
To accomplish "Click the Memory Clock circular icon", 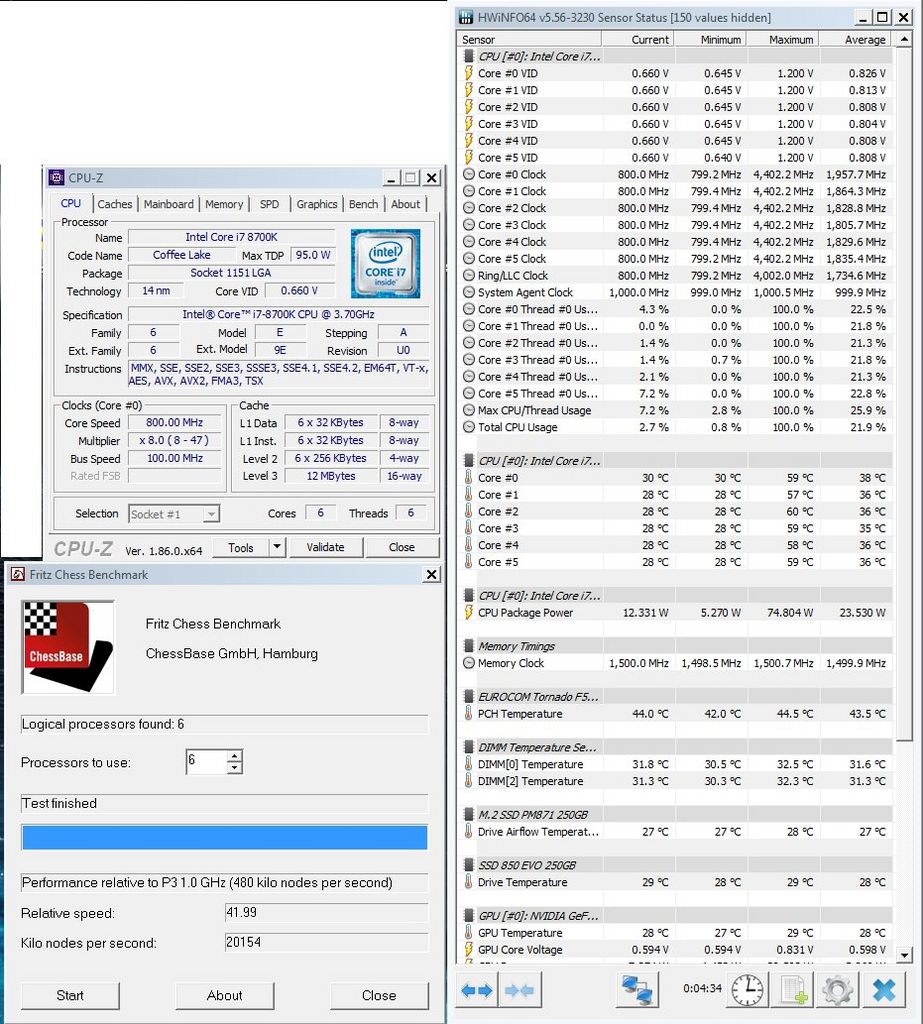I will point(468,663).
